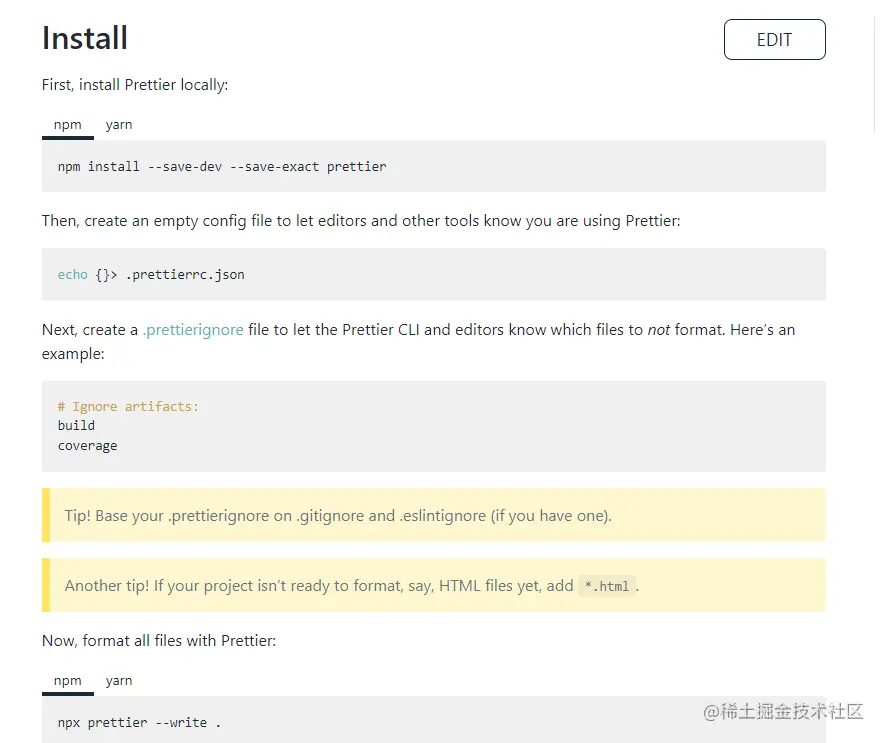The image size is (885, 743).
Task: Click the npm install --save-dev command text
Action: pos(222,167)
